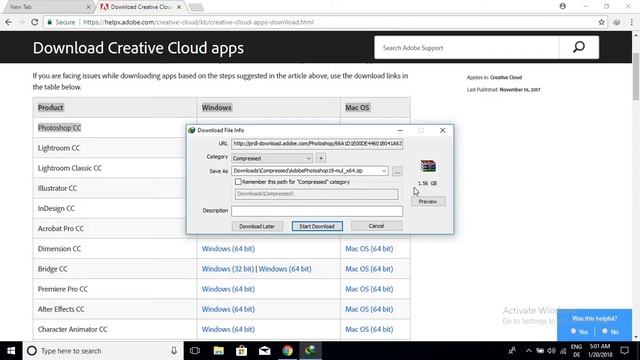Viewport: 640px width, 360px height.
Task: Click the URL field in download dialog
Action: pos(317,144)
